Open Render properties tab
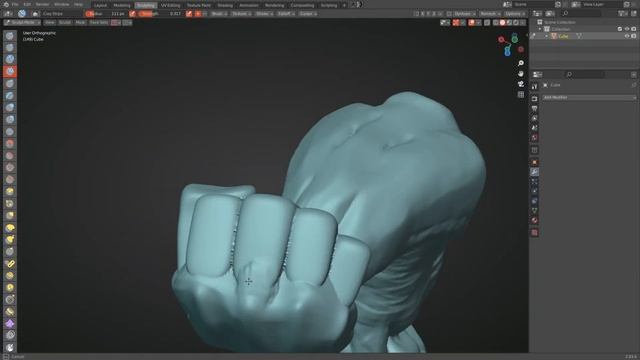The width and height of the screenshot is (640, 360). pyautogui.click(x=534, y=98)
